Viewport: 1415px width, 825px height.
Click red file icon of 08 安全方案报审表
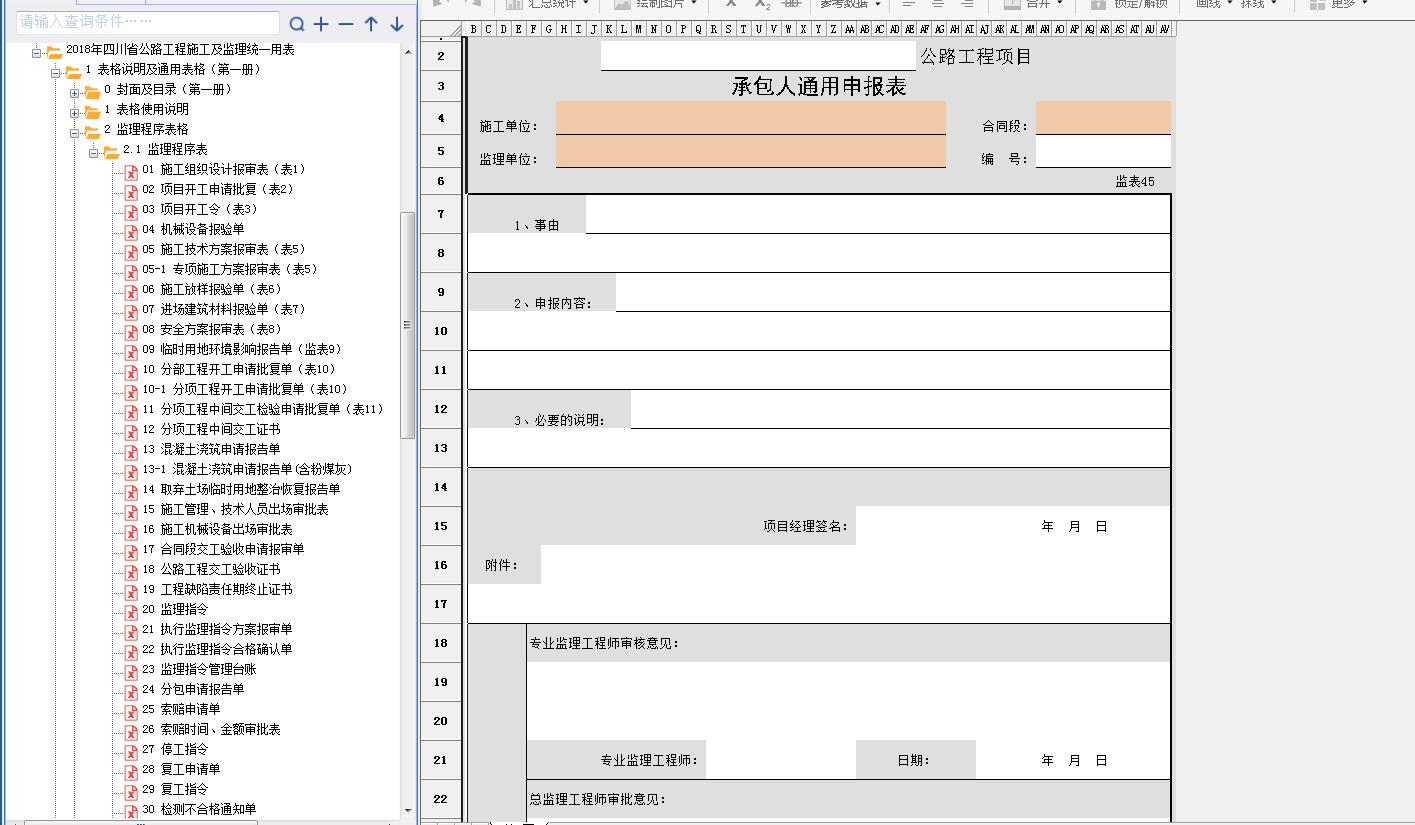pyautogui.click(x=131, y=332)
